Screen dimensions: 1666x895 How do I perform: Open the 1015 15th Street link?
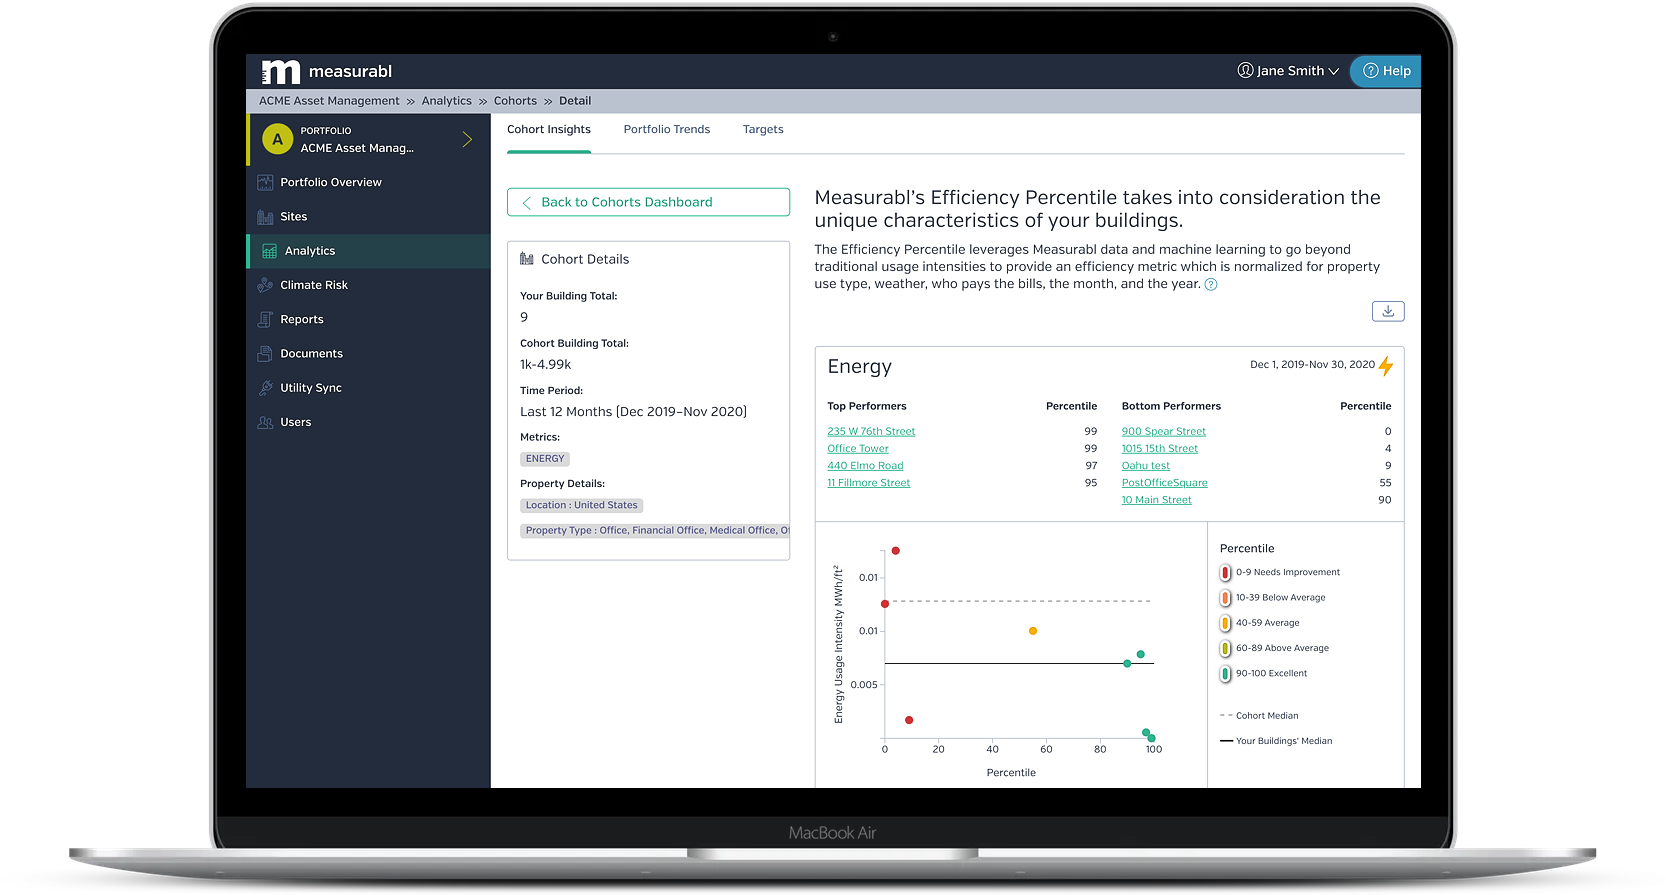click(1160, 449)
